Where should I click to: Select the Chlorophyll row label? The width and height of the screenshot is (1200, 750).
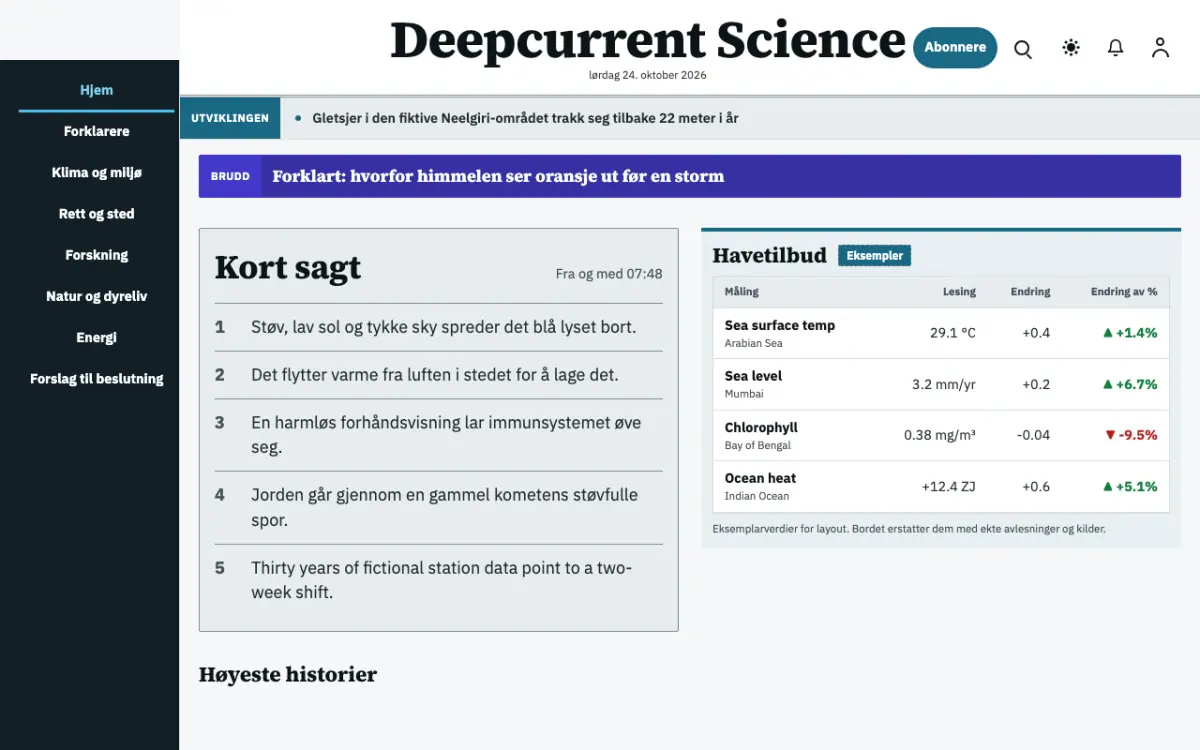click(x=761, y=427)
